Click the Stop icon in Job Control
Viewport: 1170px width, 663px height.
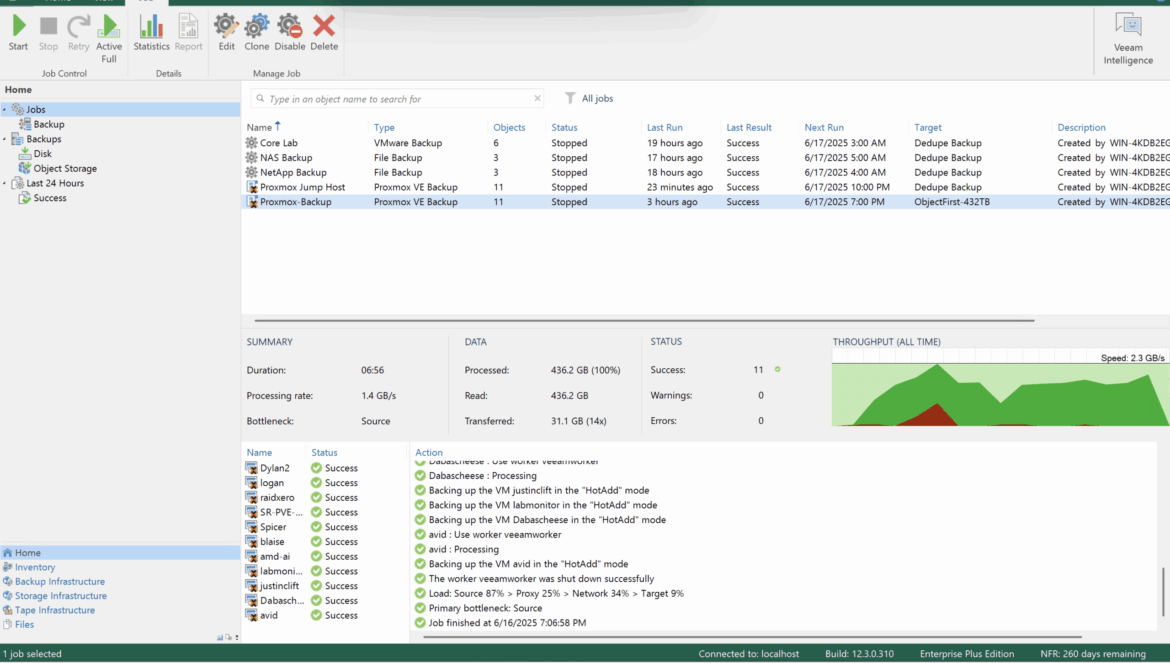49,34
